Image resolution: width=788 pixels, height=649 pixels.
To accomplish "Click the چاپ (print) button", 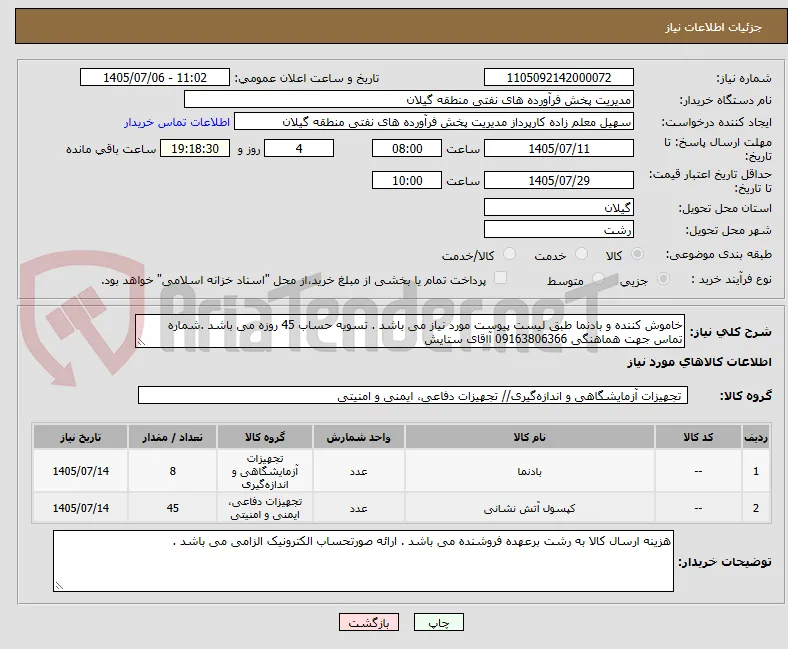I will pyautogui.click(x=438, y=622).
